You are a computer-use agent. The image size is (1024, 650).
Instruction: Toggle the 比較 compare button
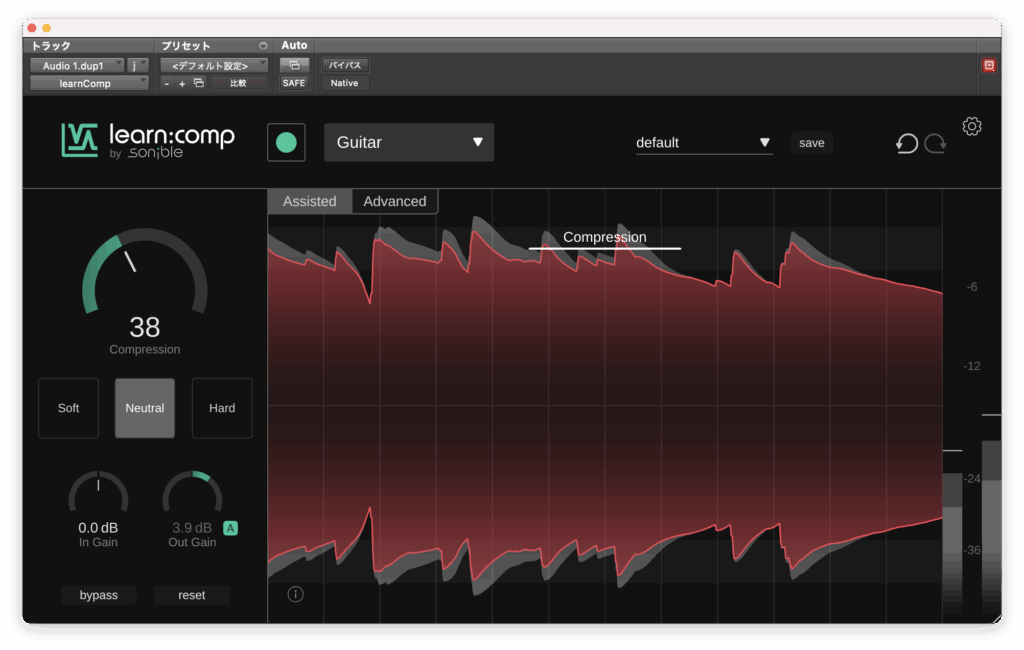tap(238, 83)
